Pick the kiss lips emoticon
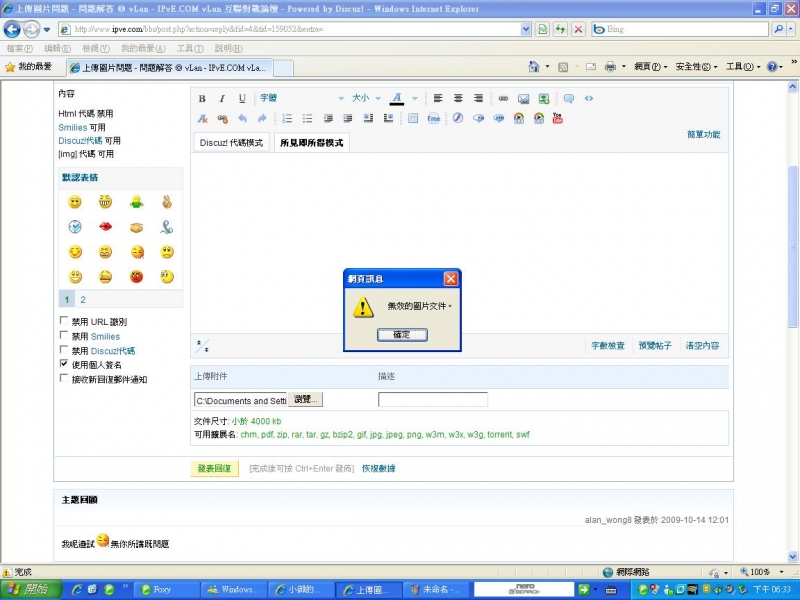800x600 pixels. click(105, 227)
